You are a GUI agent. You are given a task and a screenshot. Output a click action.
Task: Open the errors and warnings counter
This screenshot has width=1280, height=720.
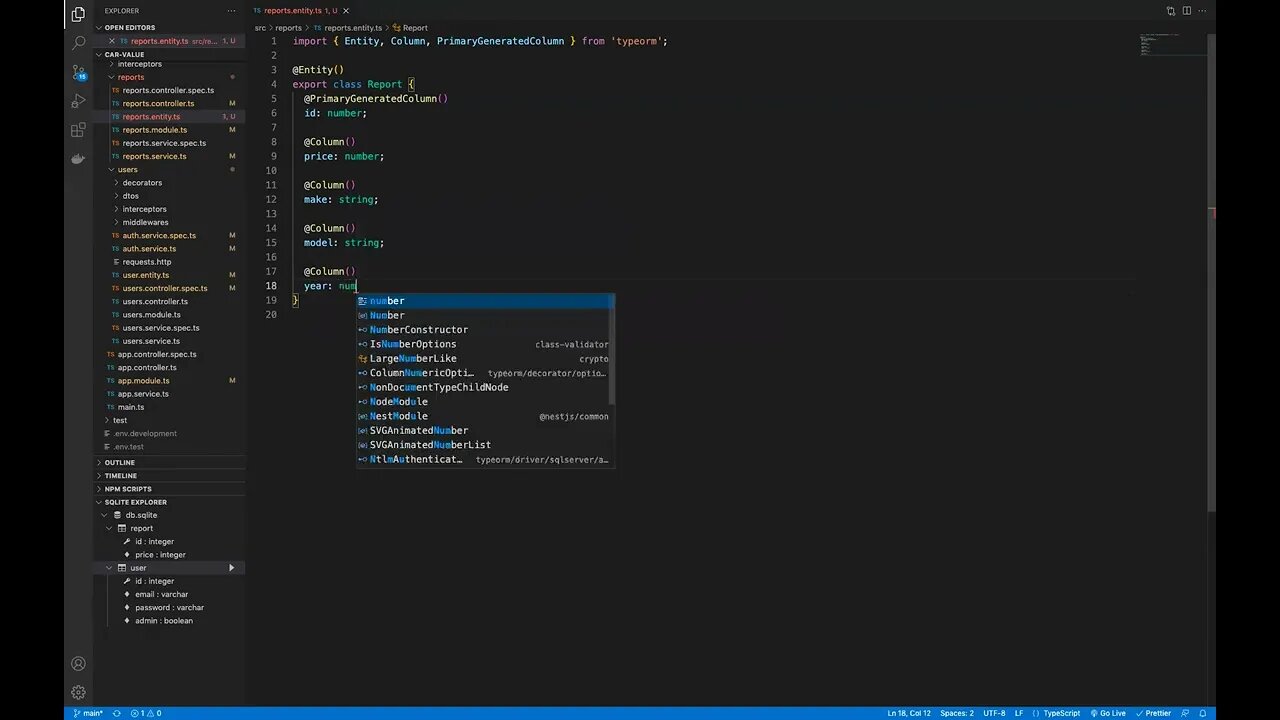pos(146,713)
